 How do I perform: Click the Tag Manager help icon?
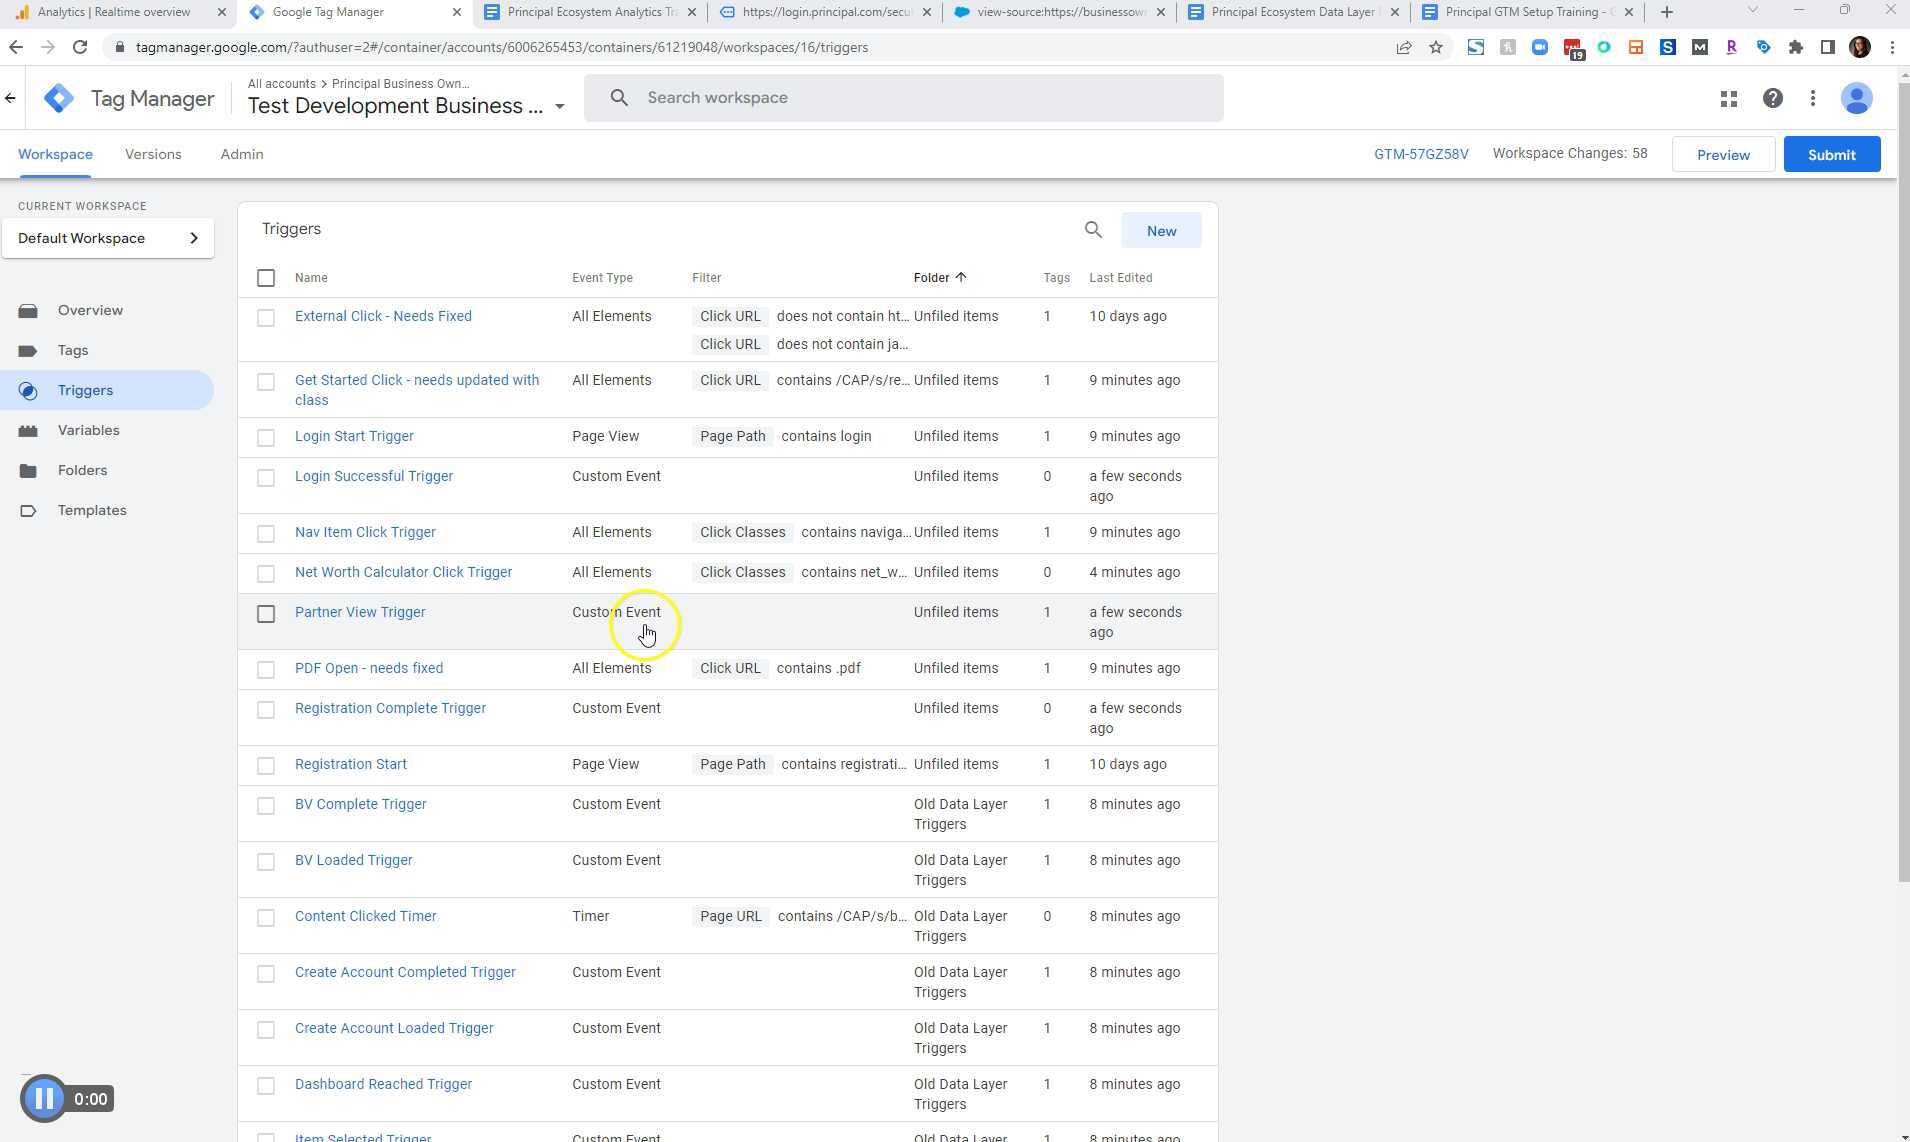1772,98
